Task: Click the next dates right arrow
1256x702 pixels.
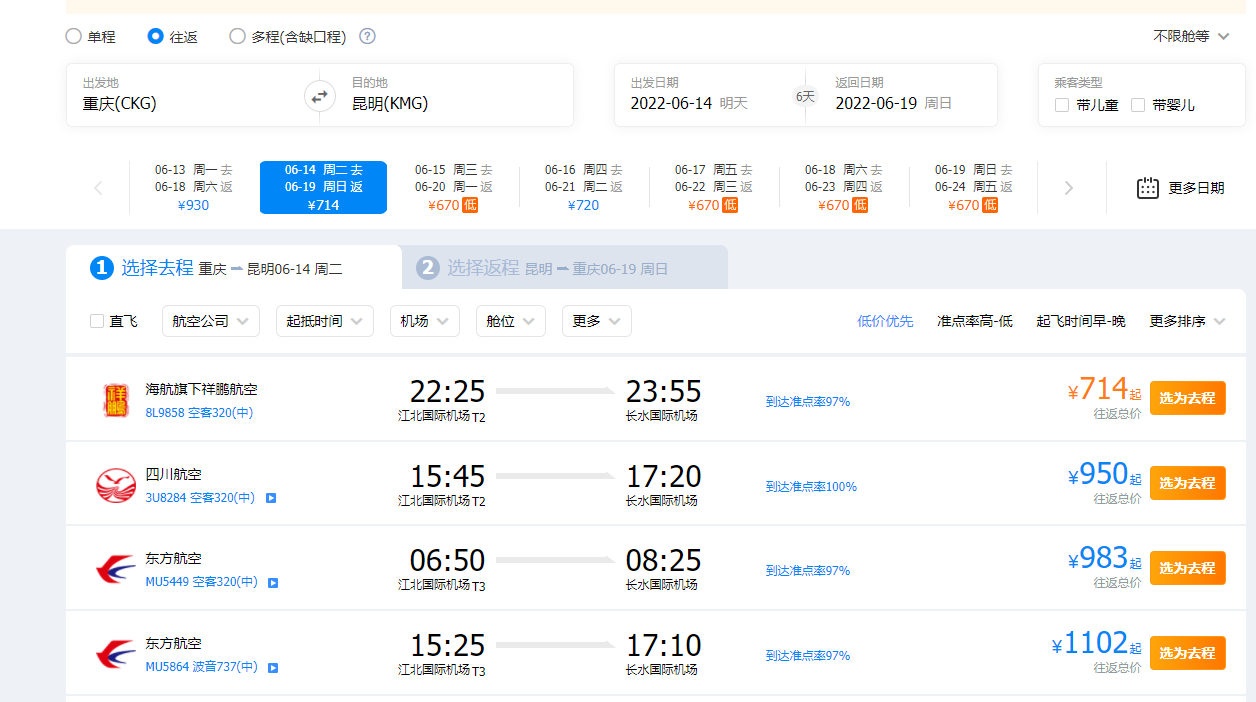Action: pyautogui.click(x=1068, y=188)
